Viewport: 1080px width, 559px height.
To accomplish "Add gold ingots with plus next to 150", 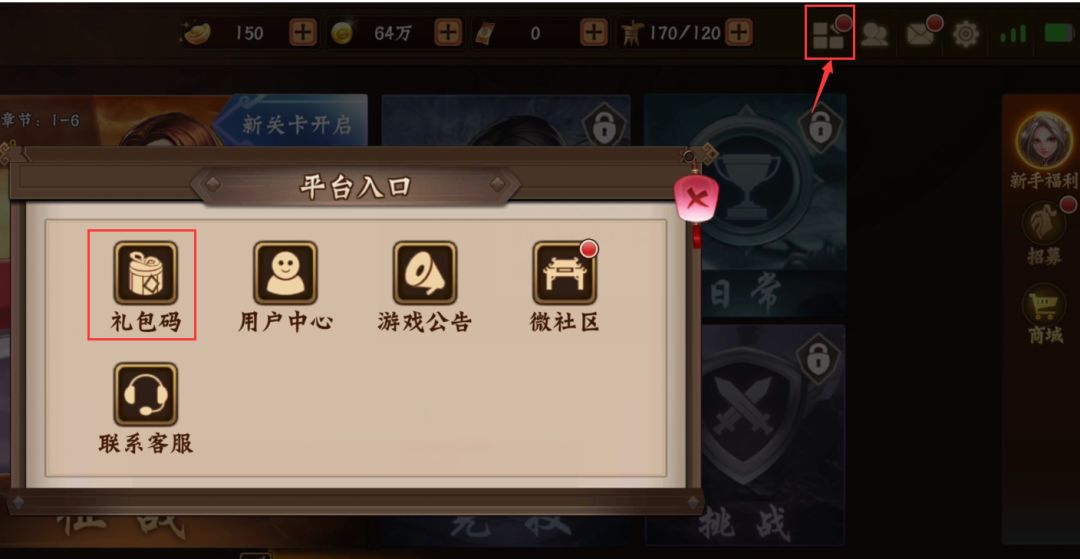I will pos(303,32).
